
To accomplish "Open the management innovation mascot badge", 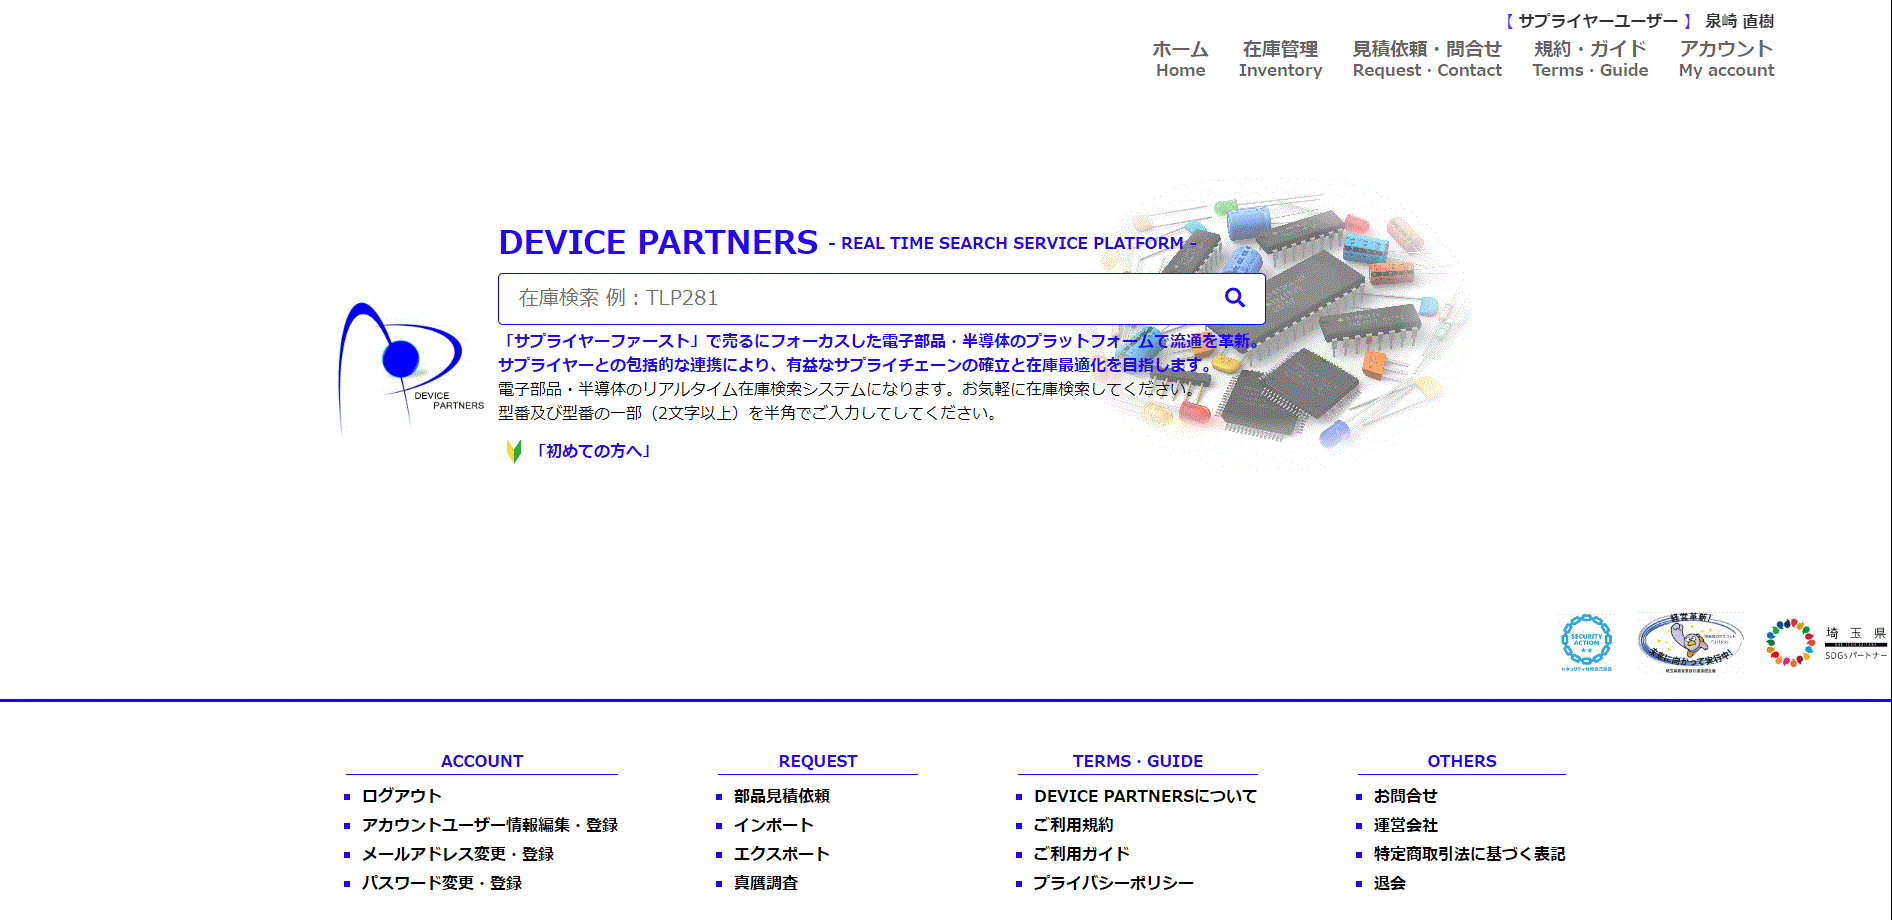I will coord(1690,643).
